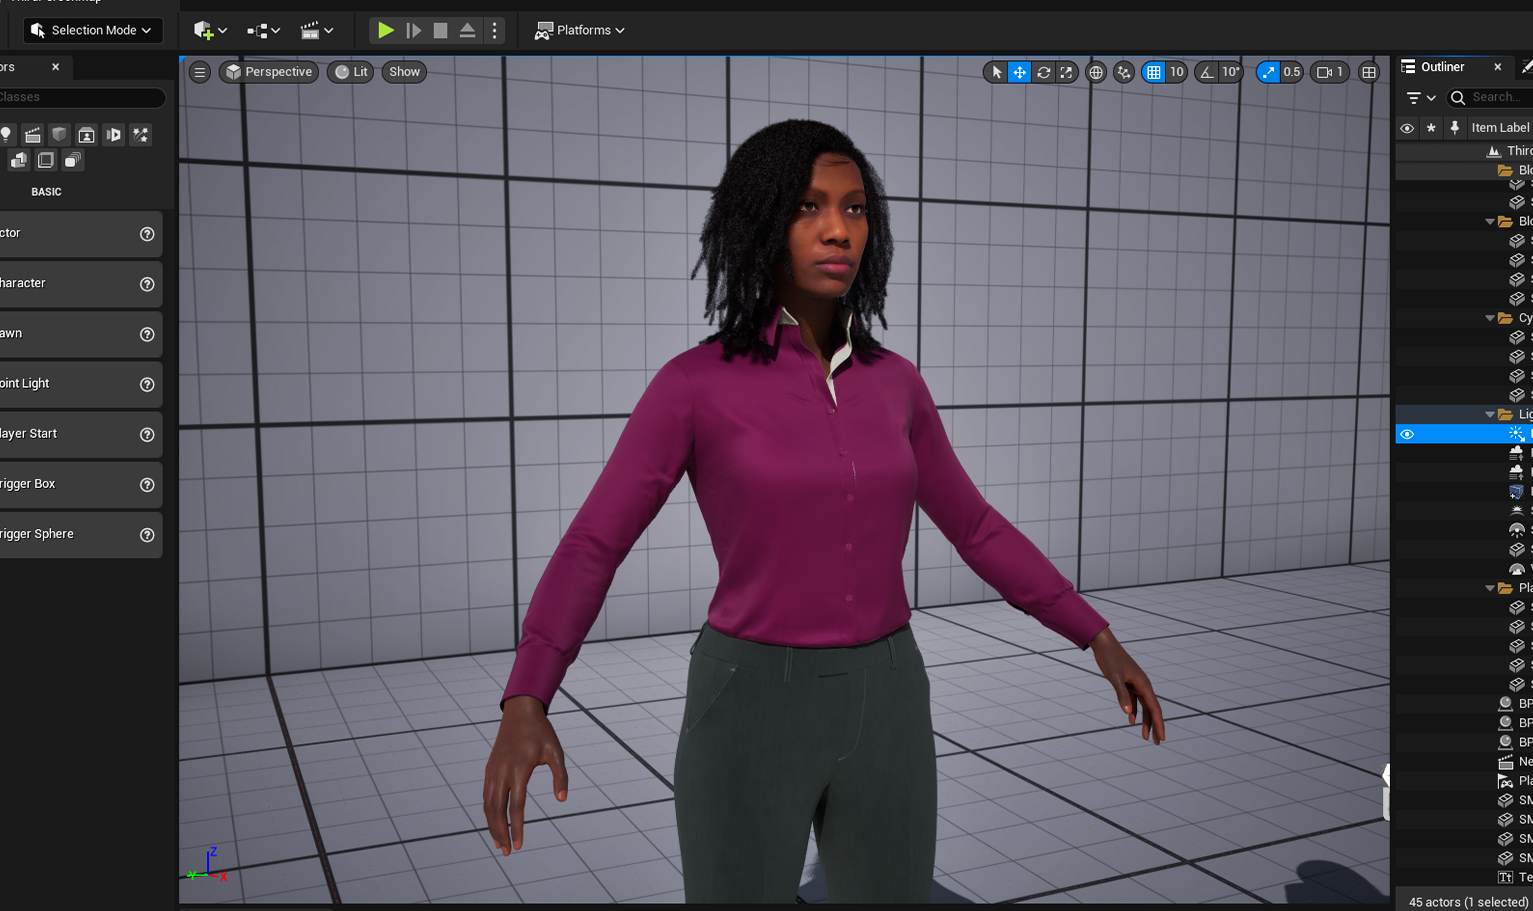Select the Visual Effects sparkles category icon

[140, 134]
